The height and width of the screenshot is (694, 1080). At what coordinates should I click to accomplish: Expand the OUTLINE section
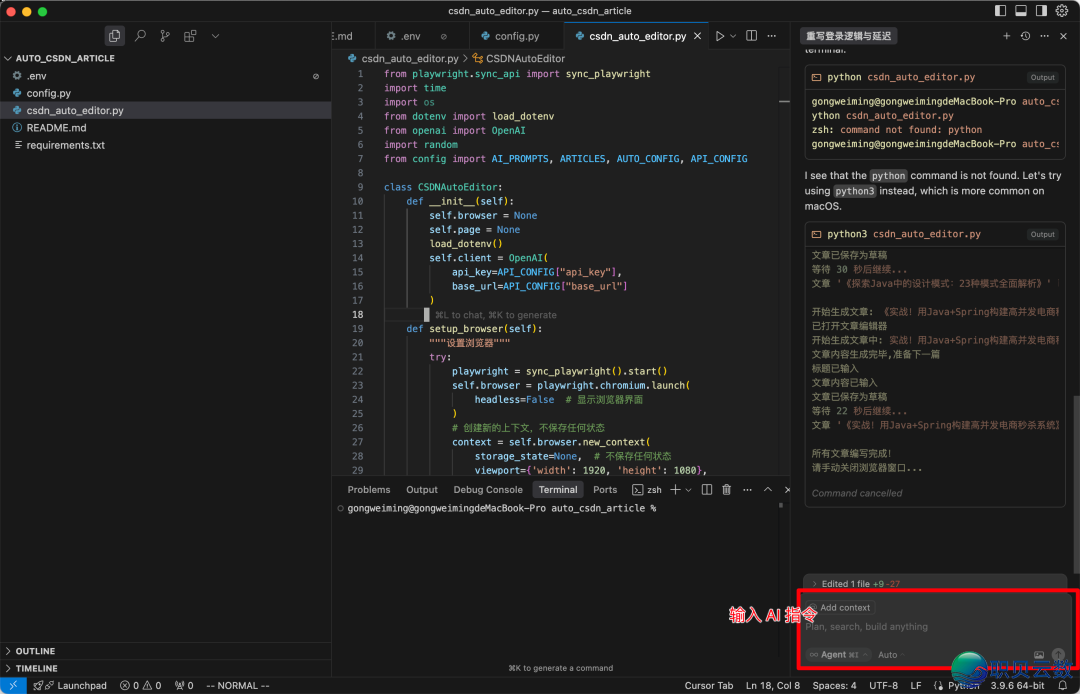click(x=35, y=651)
